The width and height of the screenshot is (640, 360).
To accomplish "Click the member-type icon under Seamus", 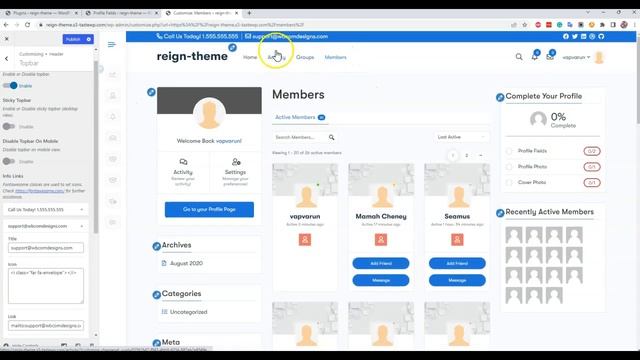I will pos(457,240).
